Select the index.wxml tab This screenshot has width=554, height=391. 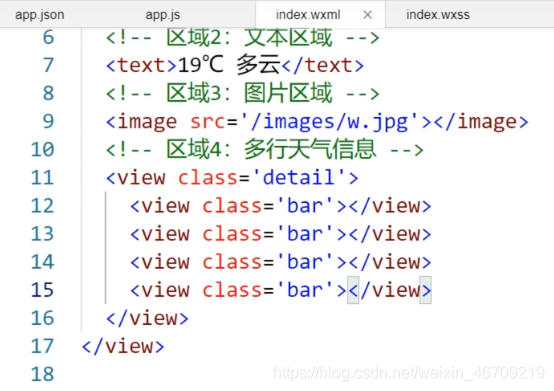pyautogui.click(x=308, y=15)
